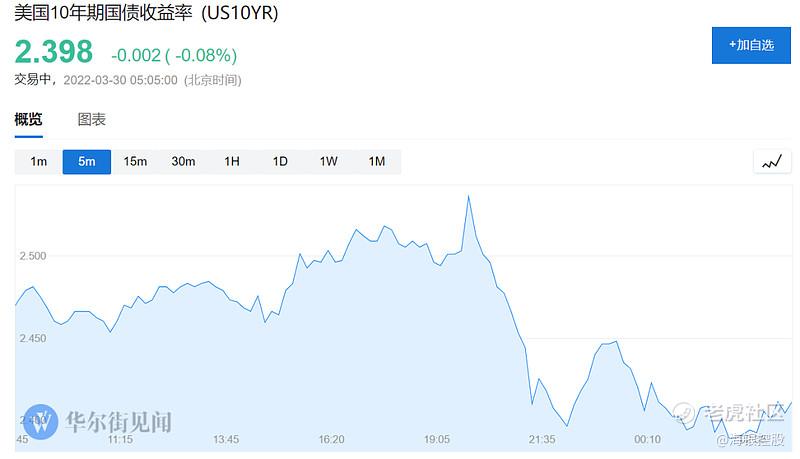Click the US10YR title heading

[x=146, y=13]
